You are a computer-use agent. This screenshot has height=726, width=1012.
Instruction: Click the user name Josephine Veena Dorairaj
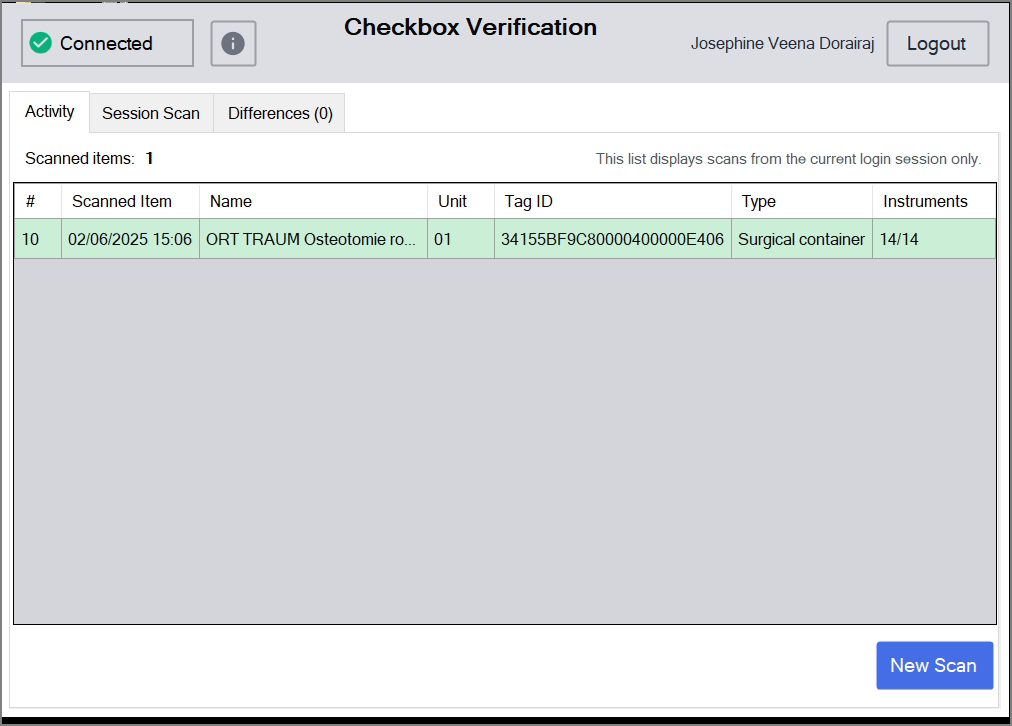[x=782, y=43]
